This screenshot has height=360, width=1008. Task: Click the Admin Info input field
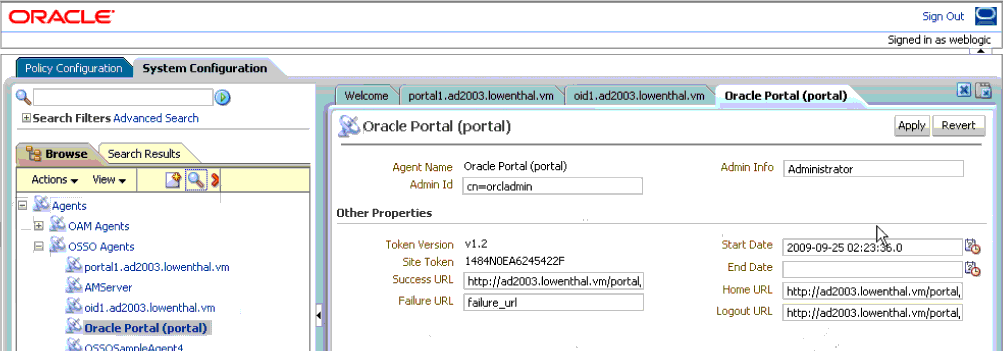[874, 169]
